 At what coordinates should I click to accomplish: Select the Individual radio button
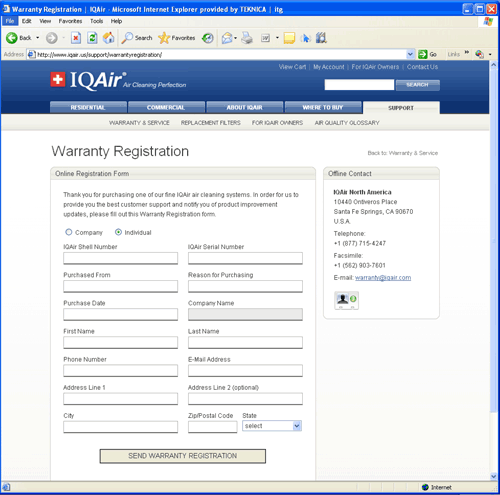118,232
